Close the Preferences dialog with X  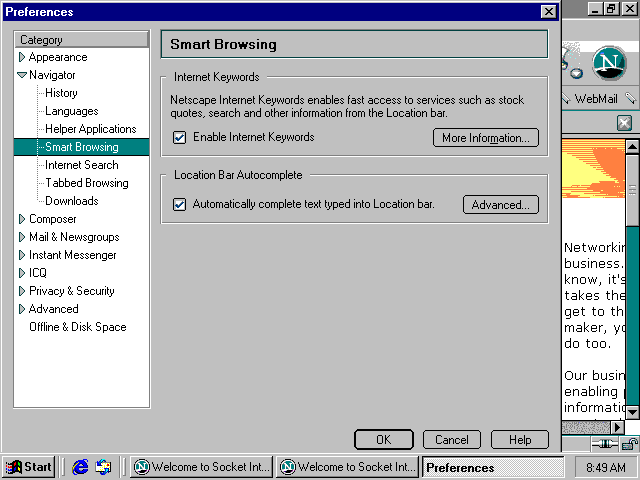coord(549,11)
